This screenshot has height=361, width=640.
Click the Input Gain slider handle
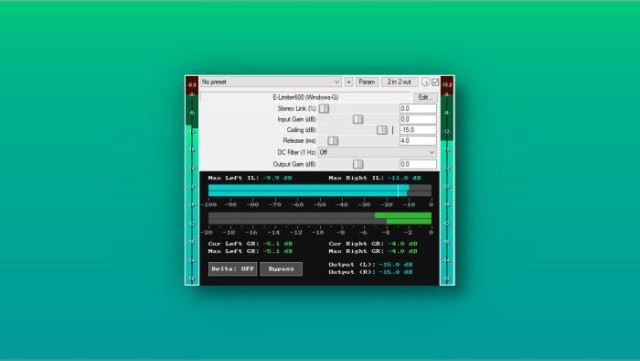[358, 119]
